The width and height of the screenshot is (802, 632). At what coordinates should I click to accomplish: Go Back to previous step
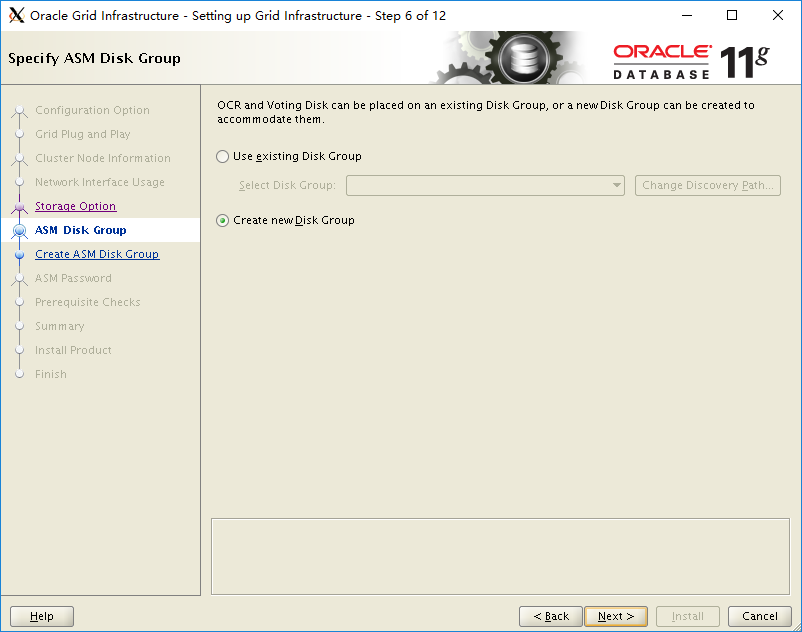550,616
